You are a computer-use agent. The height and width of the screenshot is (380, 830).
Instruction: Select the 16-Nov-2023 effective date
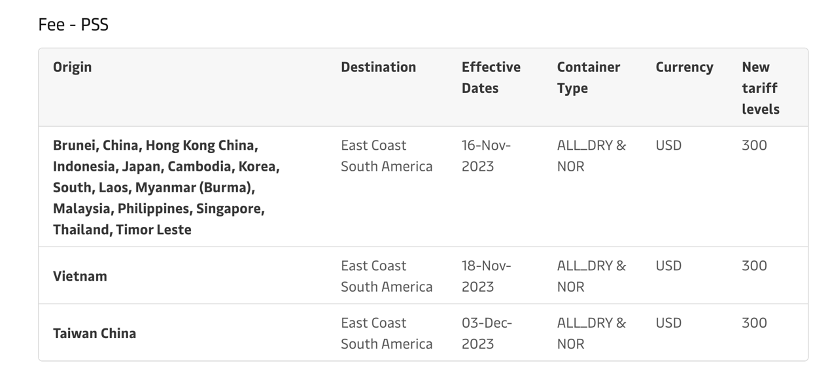tap(485, 156)
